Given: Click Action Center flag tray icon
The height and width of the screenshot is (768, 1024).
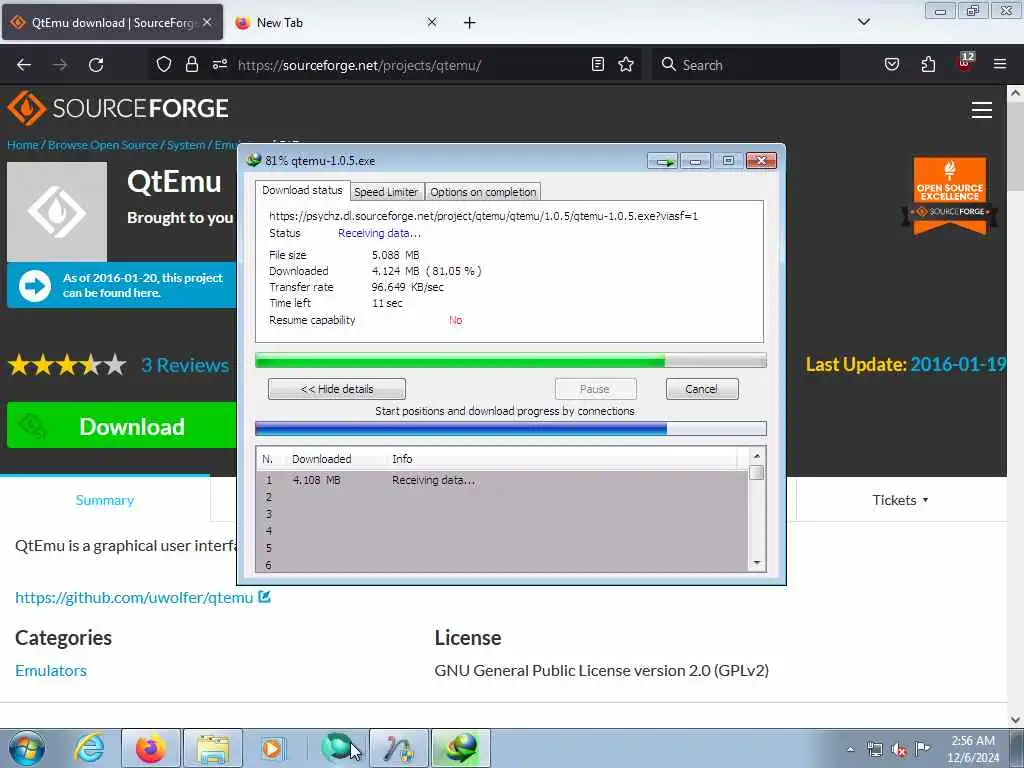Looking at the screenshot, I should [x=923, y=749].
